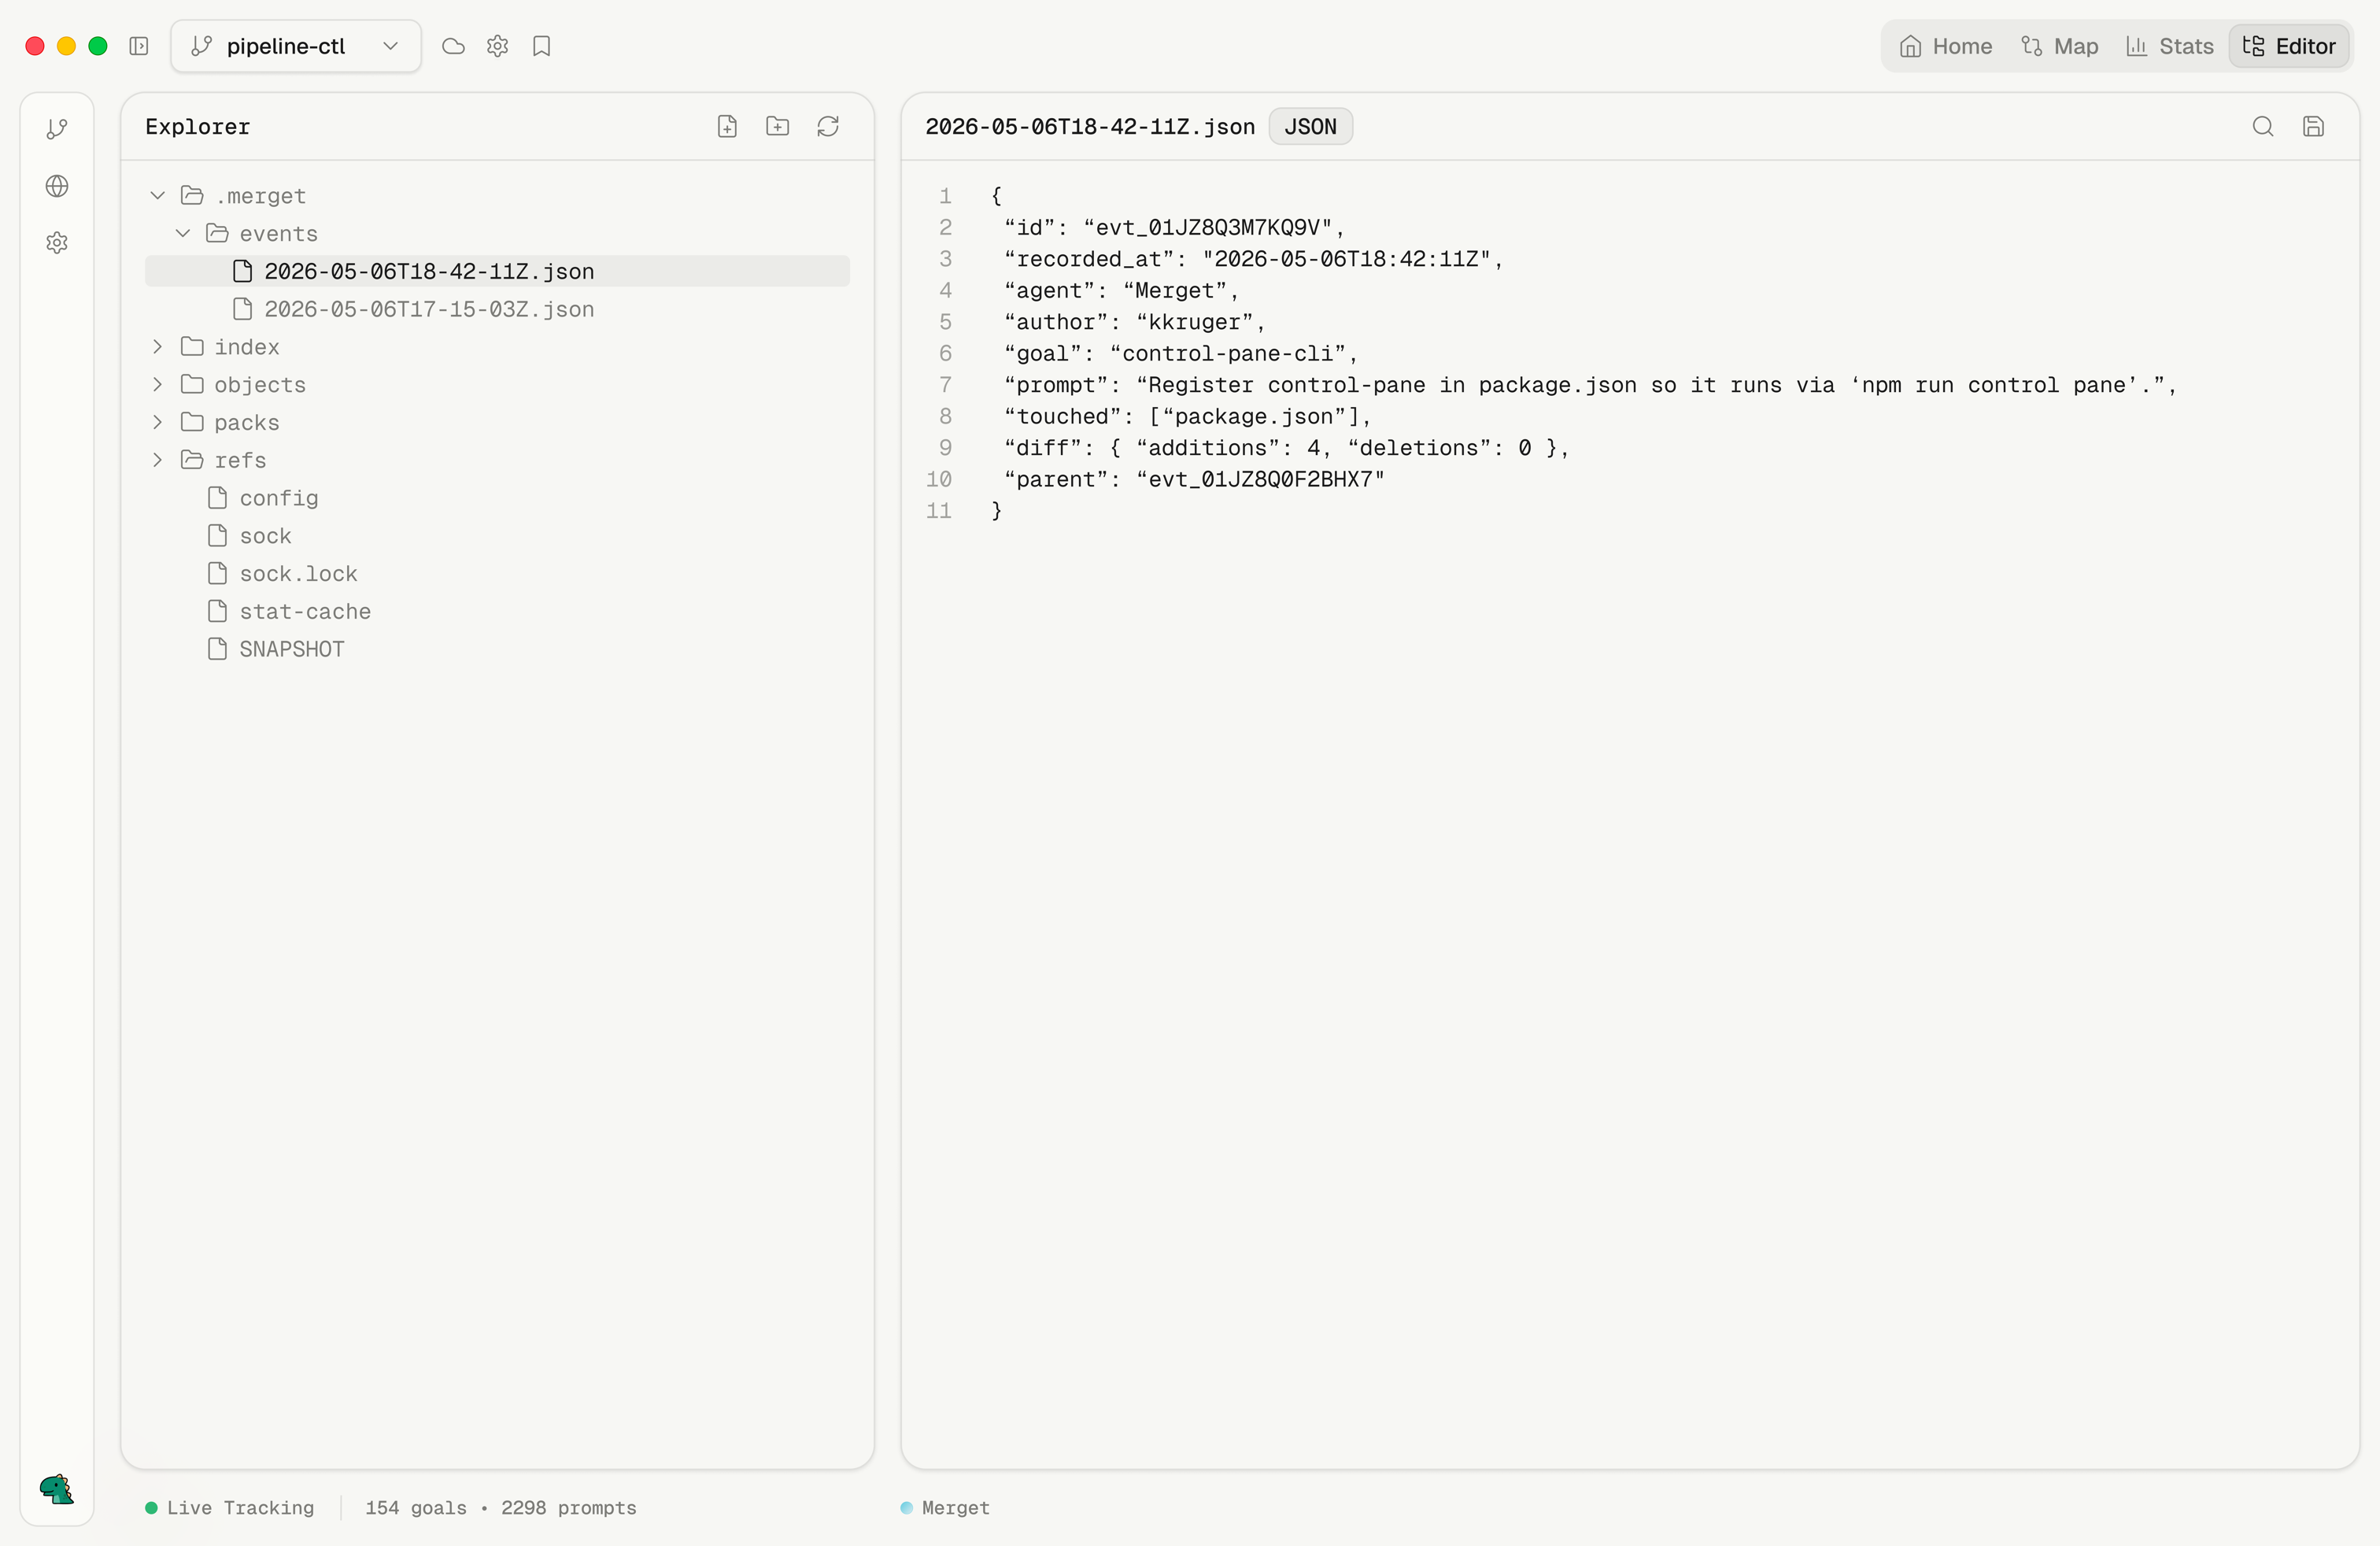The image size is (2380, 1546).
Task: Click the dinosaur avatar icon
Action: click(x=57, y=1489)
